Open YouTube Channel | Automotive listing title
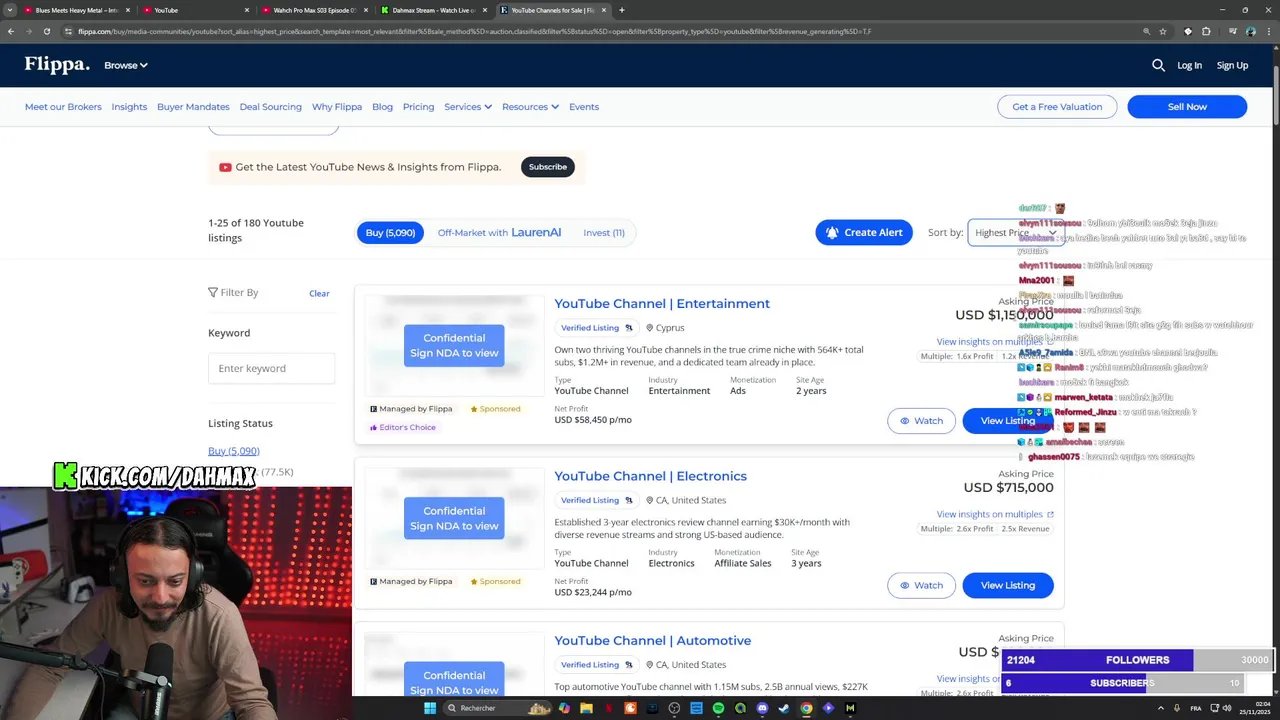Screen dimensions: 1280x720 (652, 641)
